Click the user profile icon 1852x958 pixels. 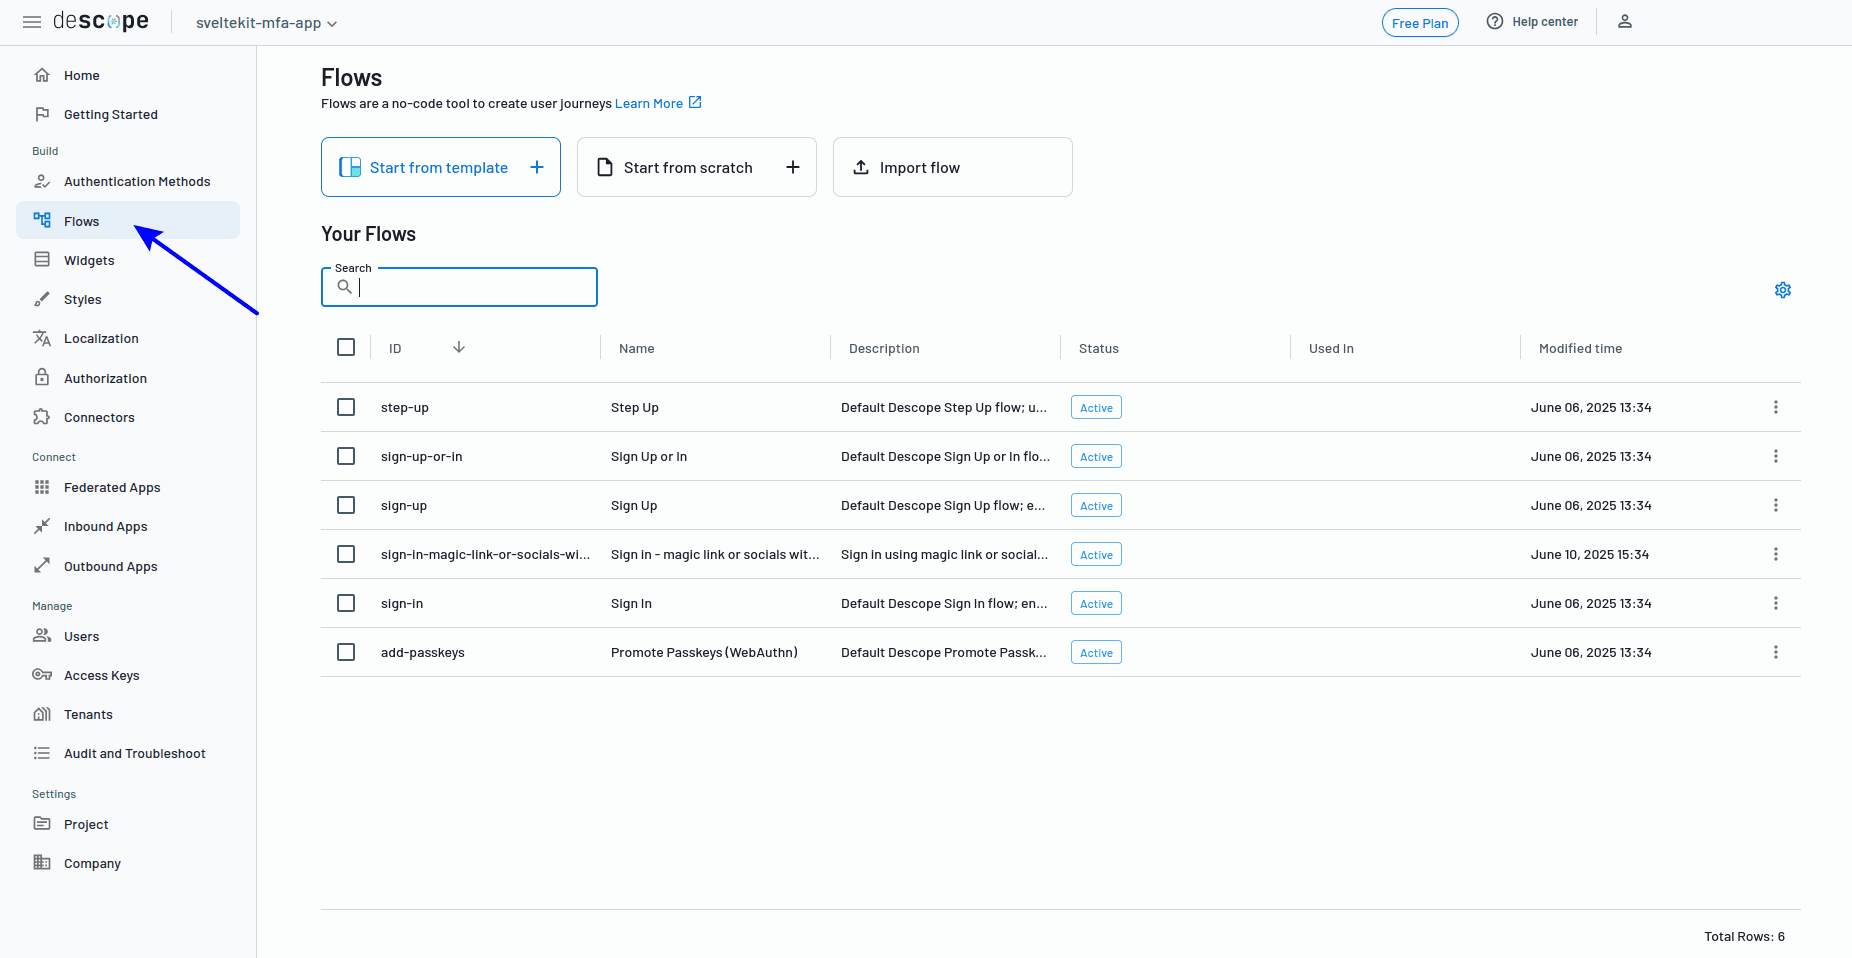click(1625, 21)
